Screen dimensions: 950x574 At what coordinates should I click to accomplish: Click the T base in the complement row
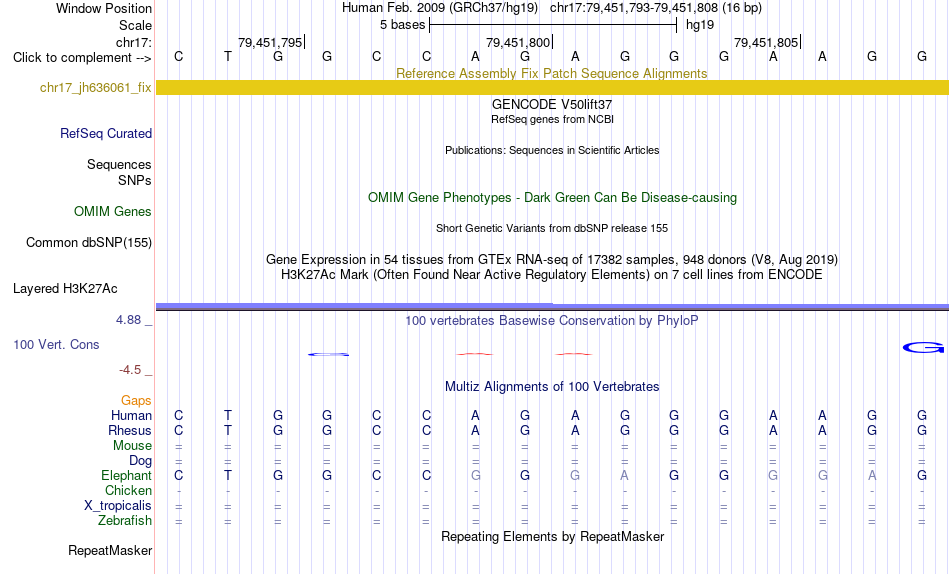(228, 56)
